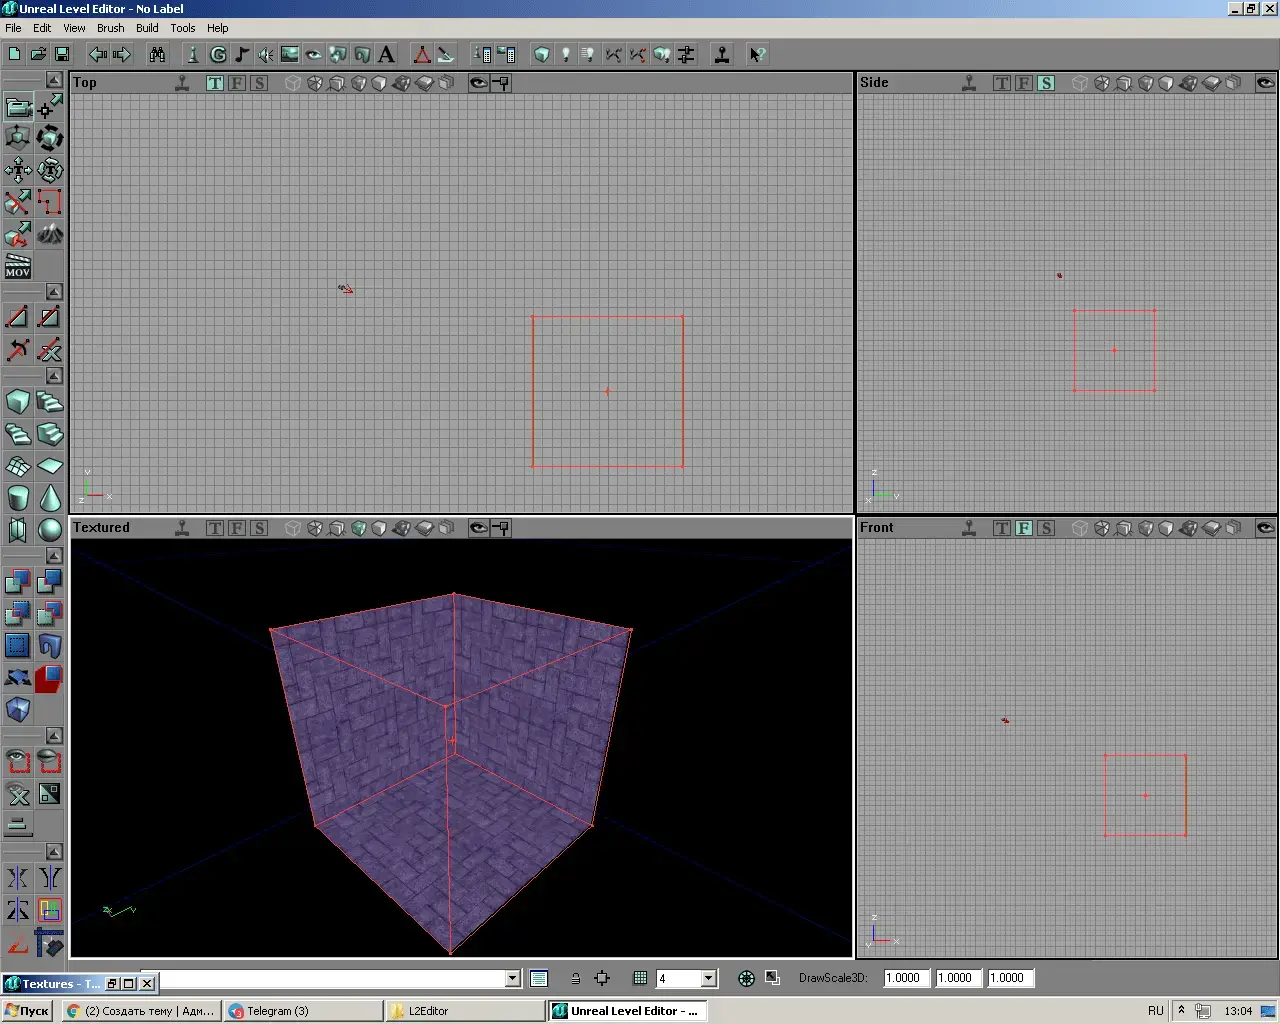Click the Invert Selection icon

50,794
